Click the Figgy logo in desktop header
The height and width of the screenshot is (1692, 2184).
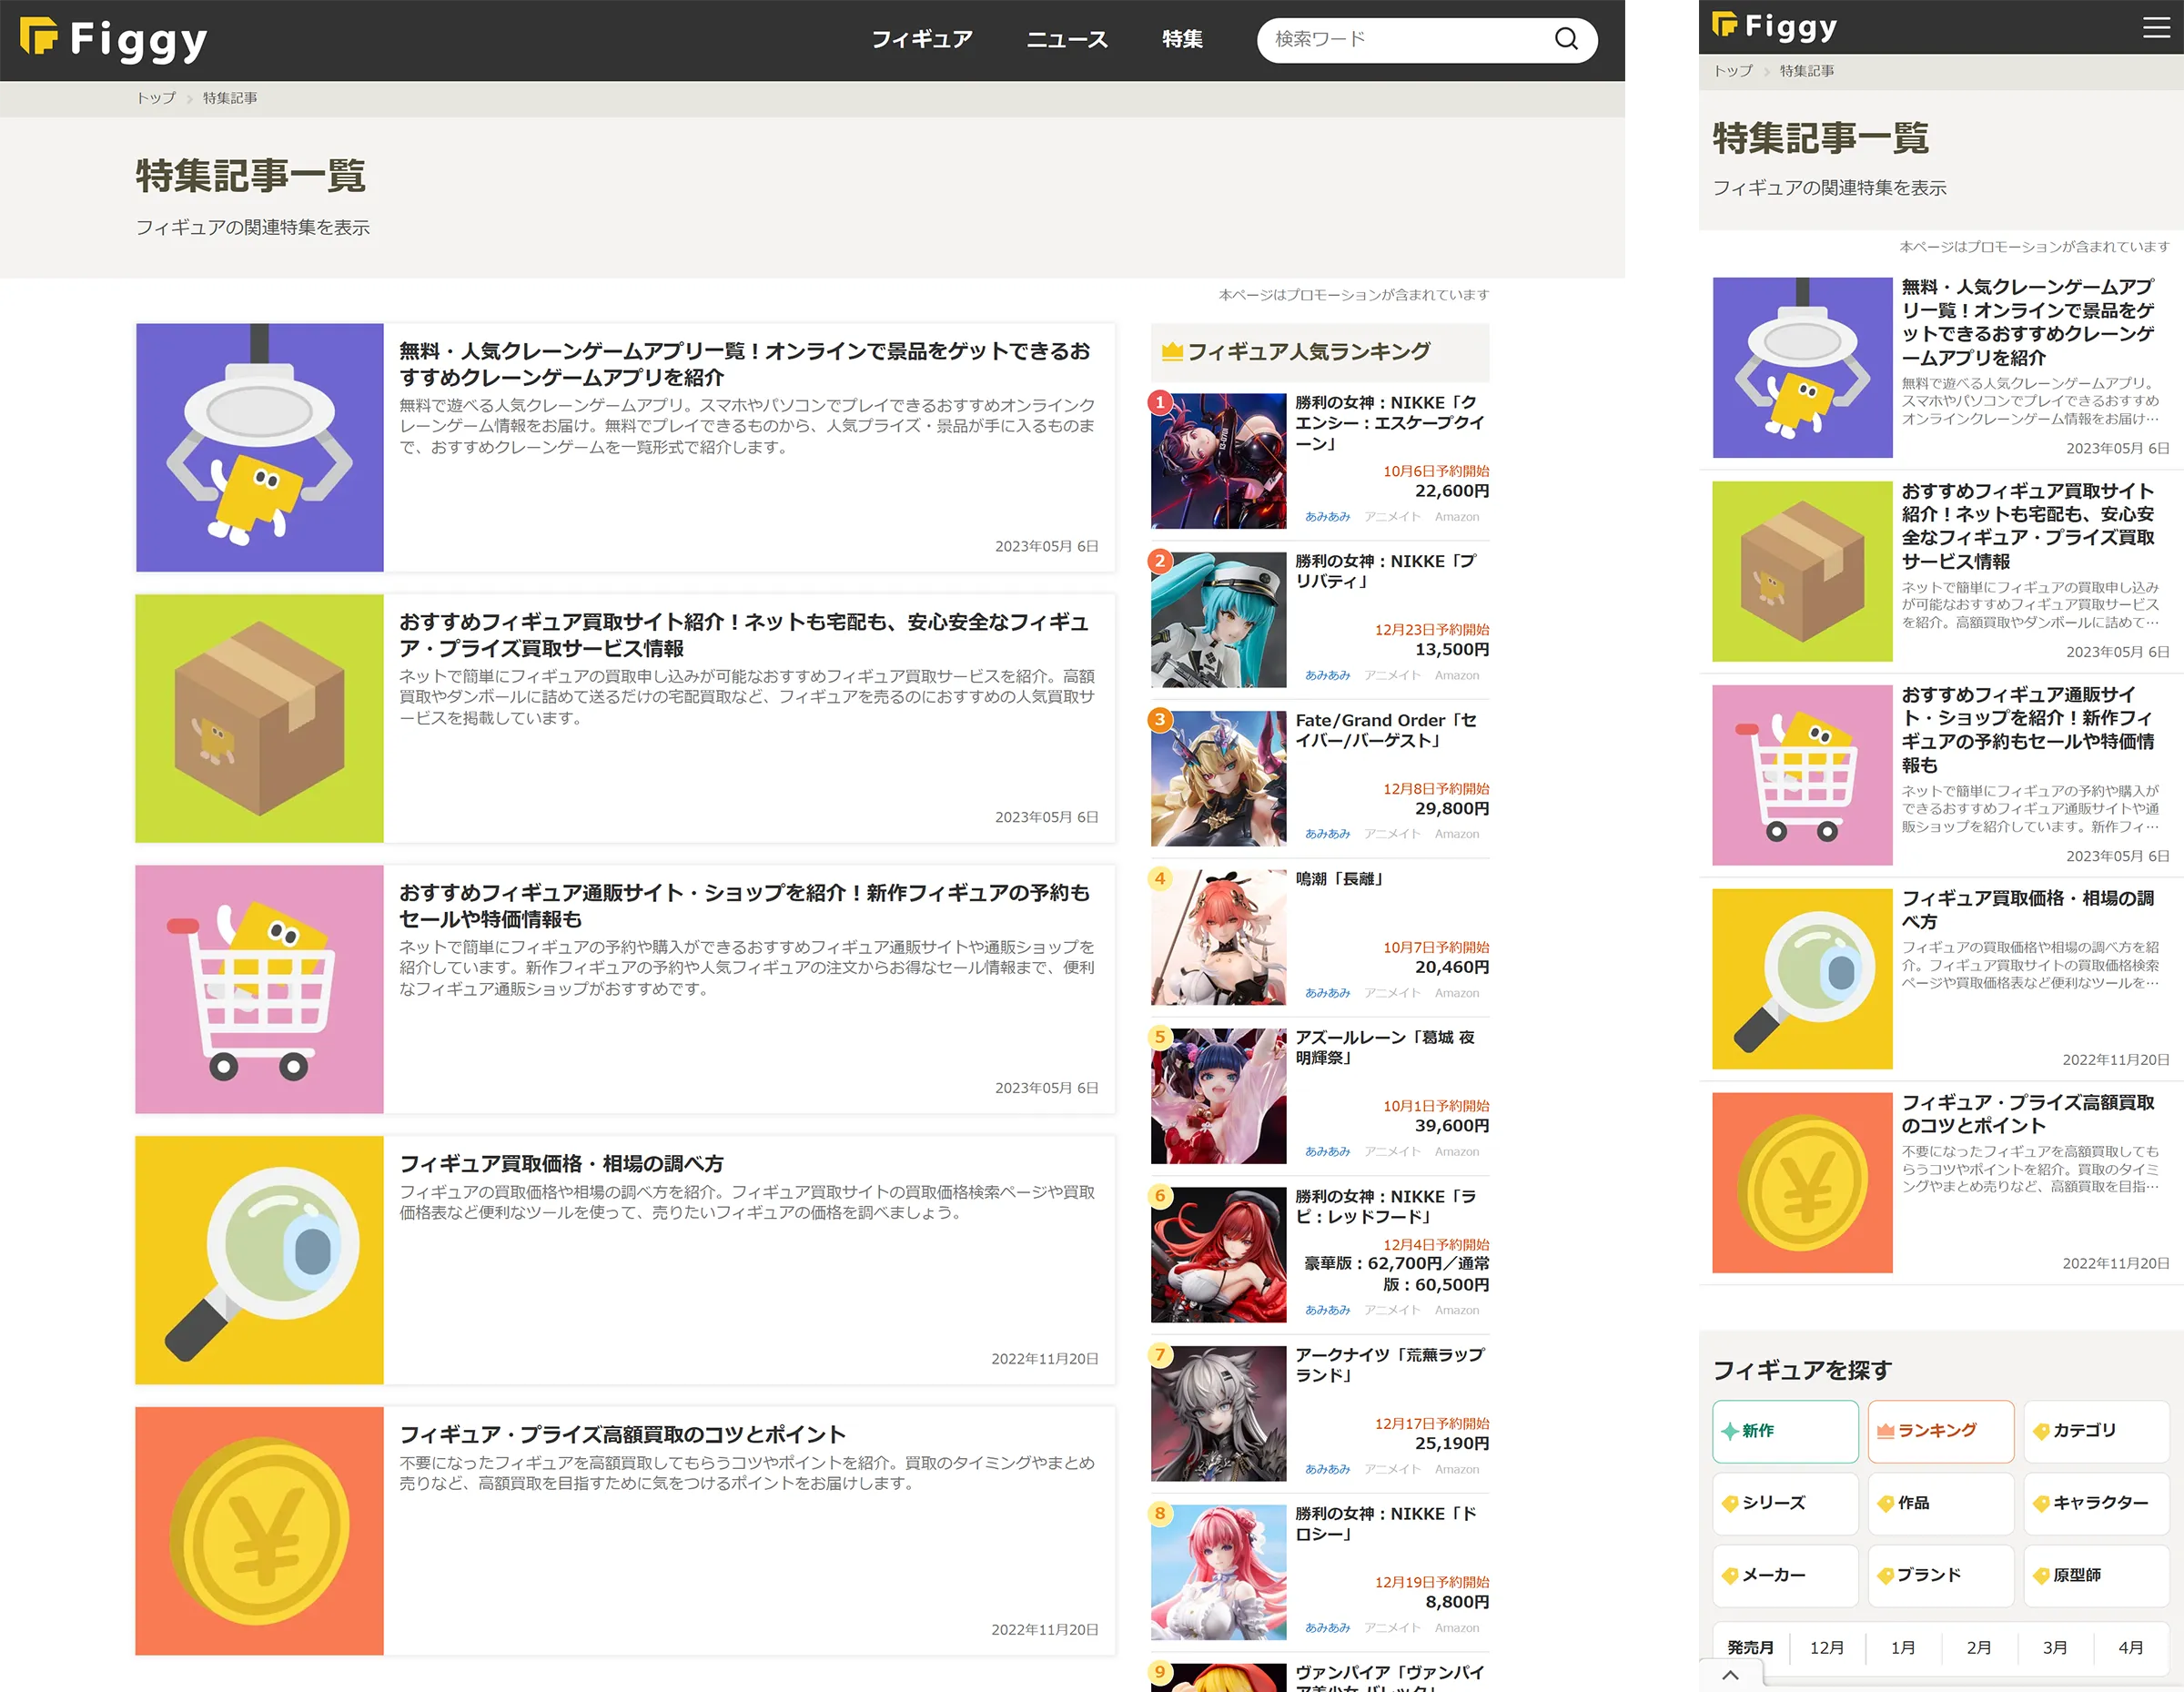pyautogui.click(x=114, y=39)
